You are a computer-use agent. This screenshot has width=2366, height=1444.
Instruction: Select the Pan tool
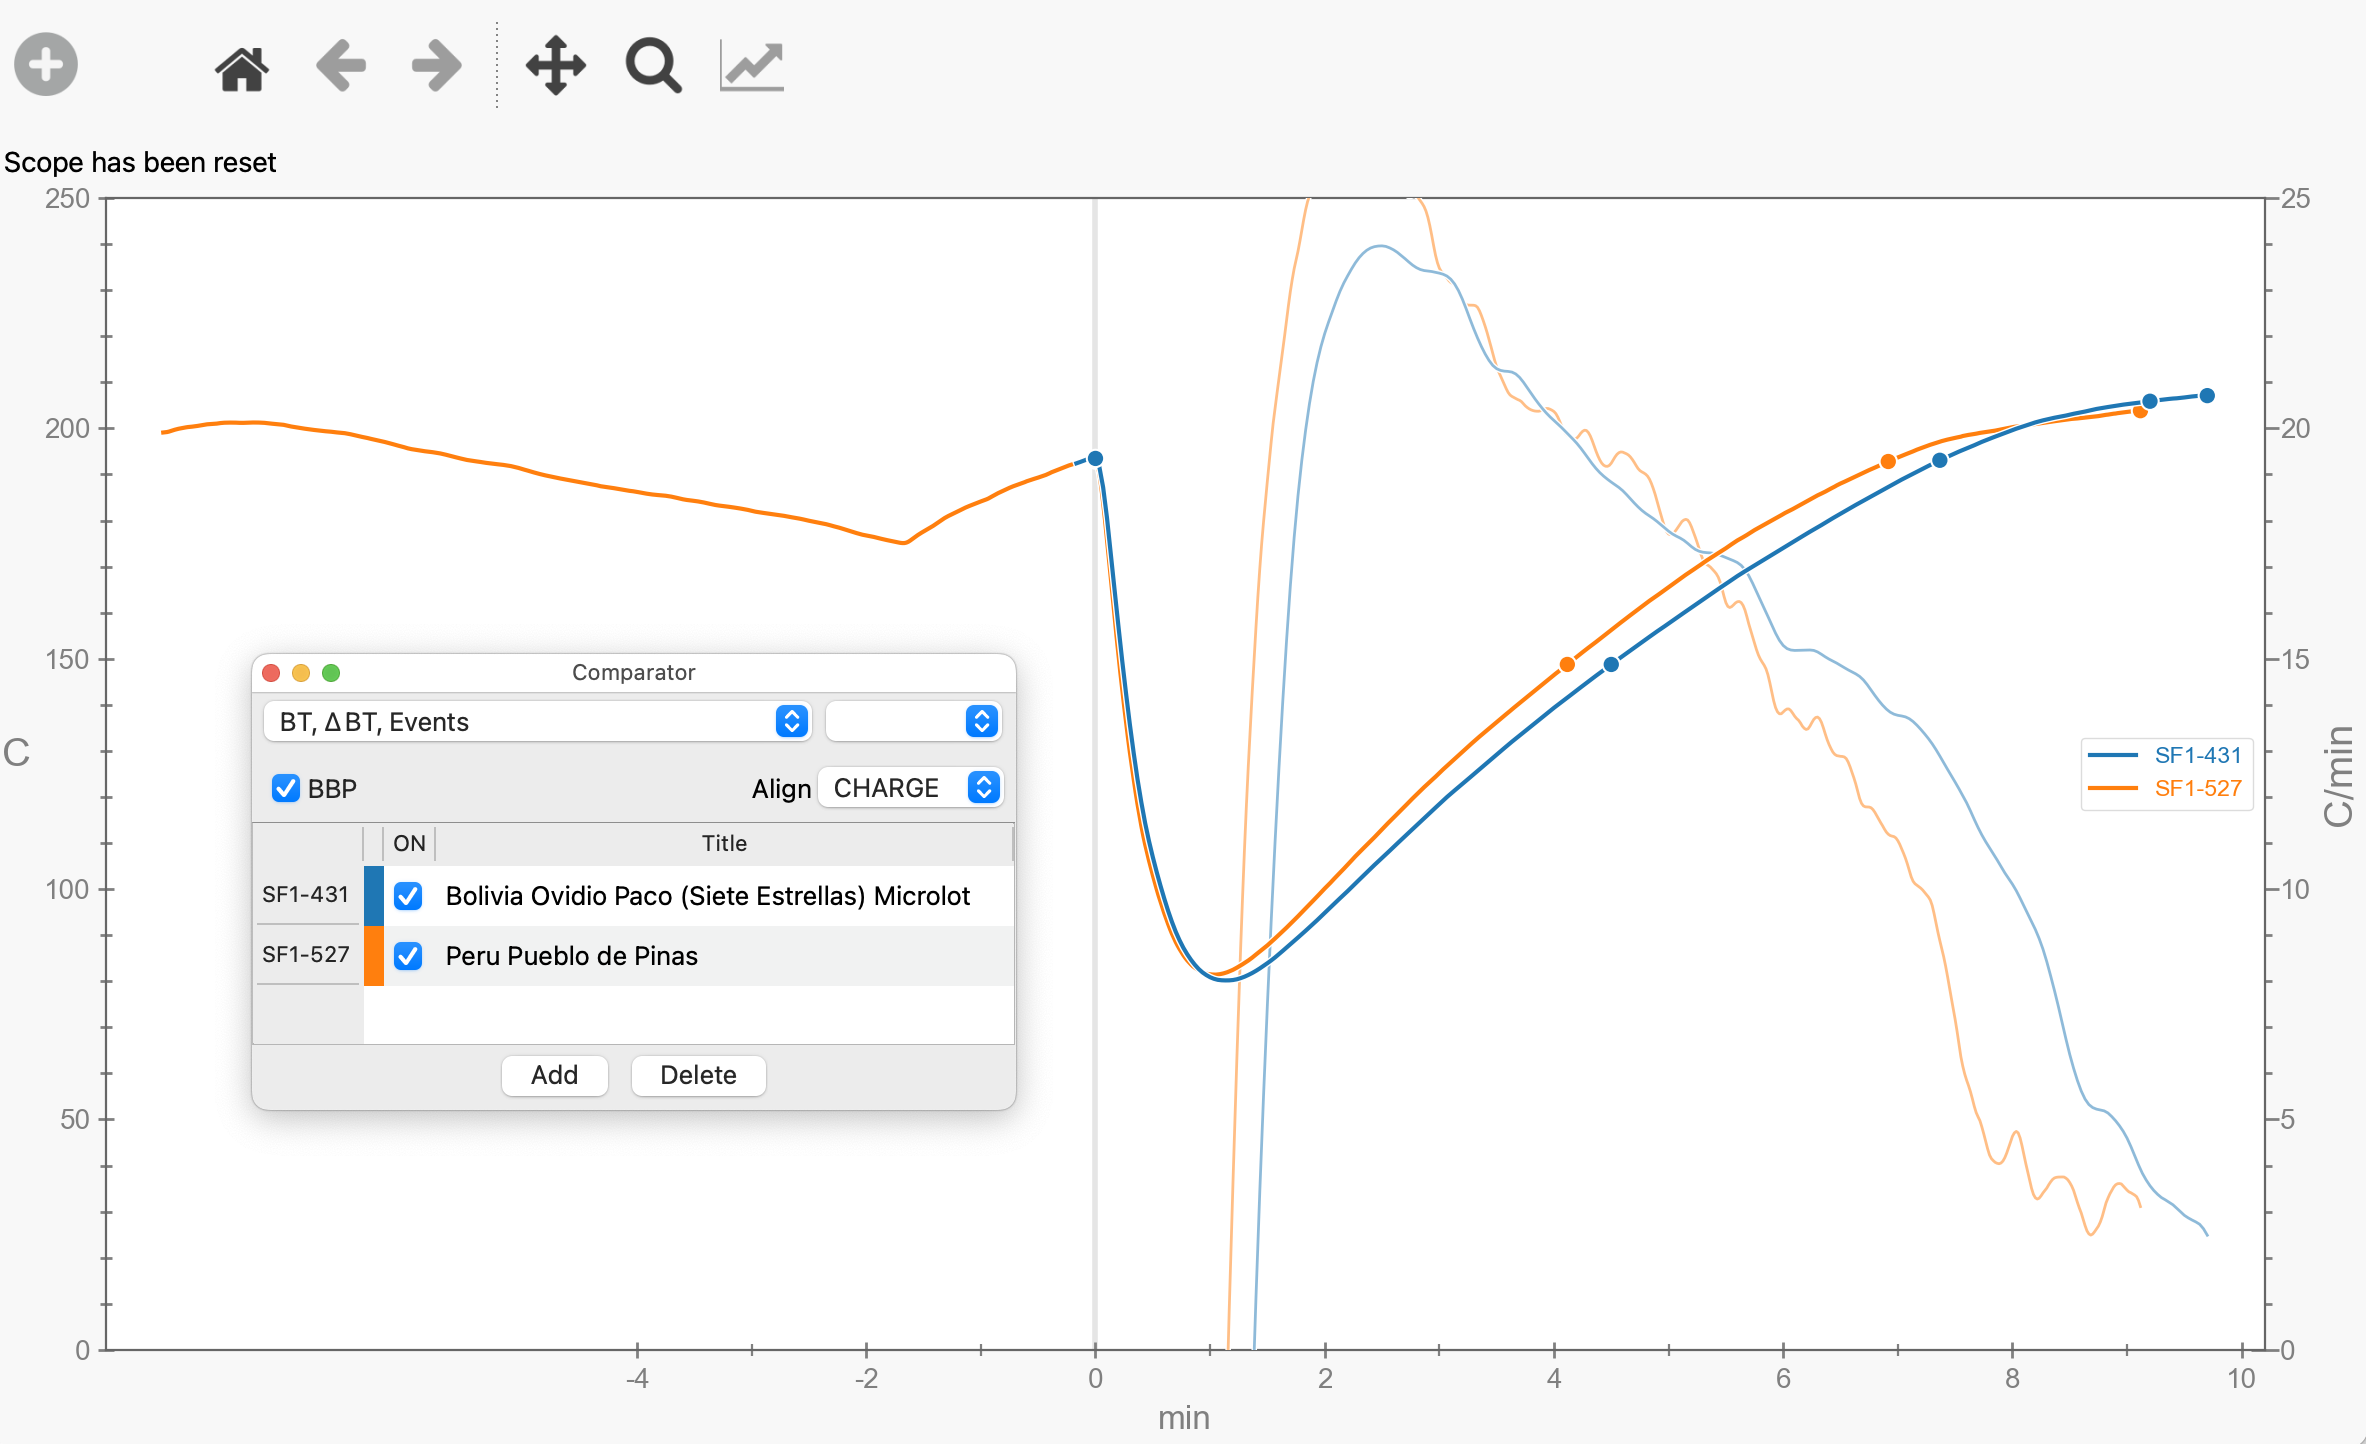(556, 66)
